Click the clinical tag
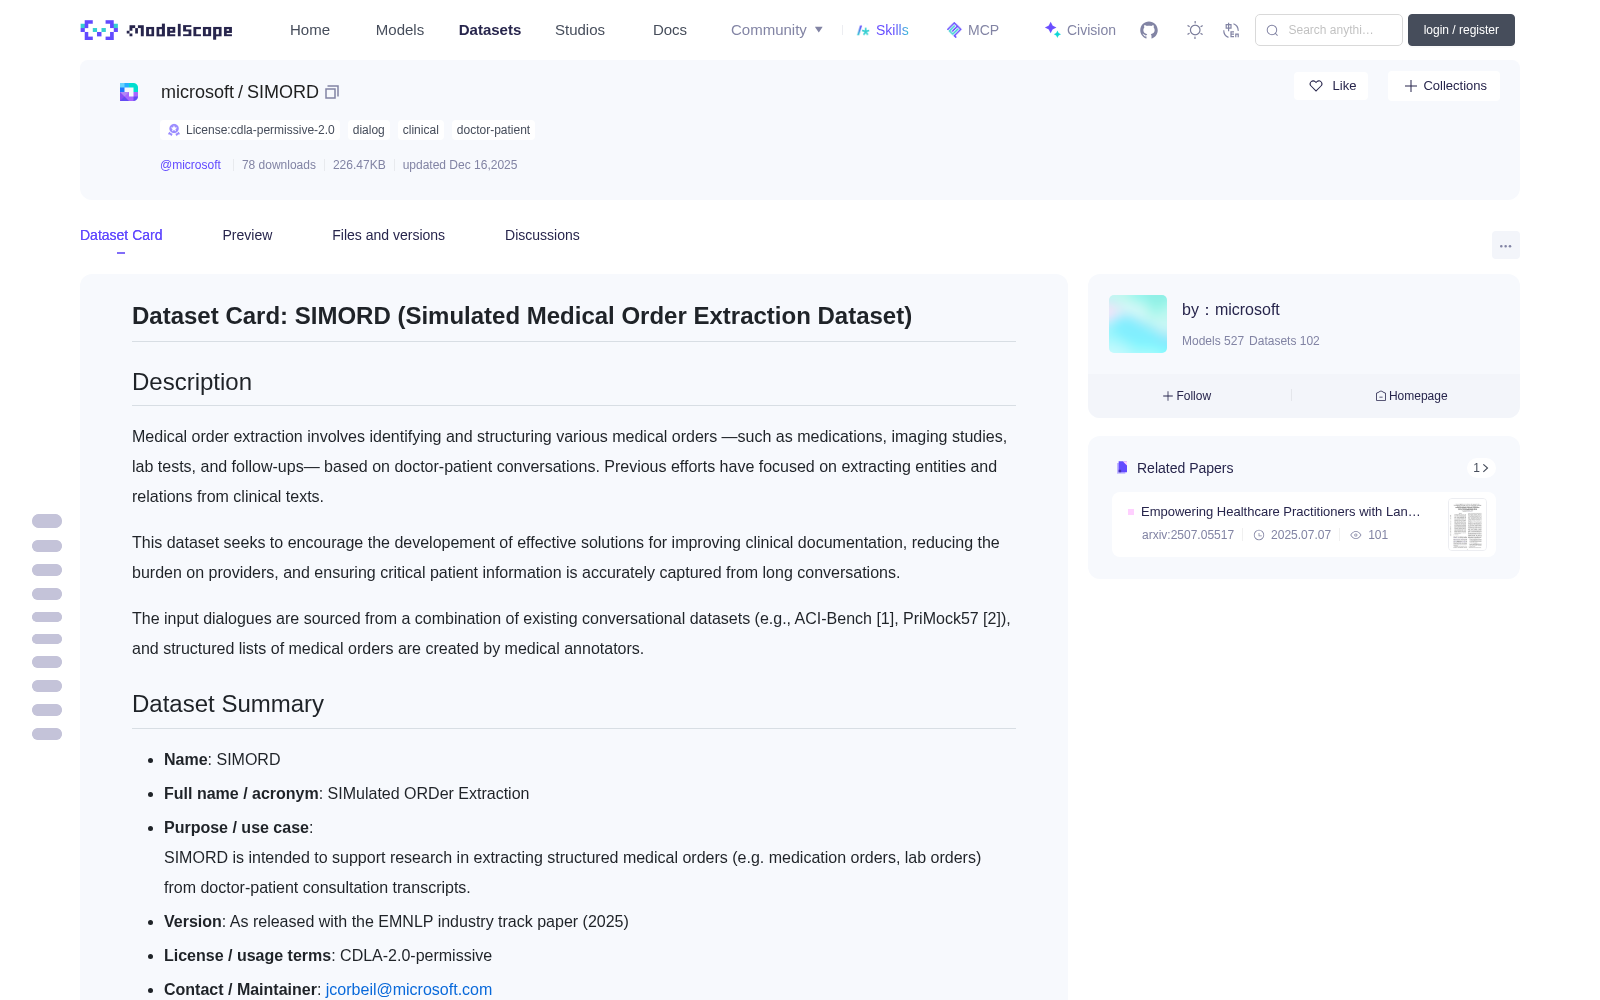1600x1000 pixels. [420, 130]
